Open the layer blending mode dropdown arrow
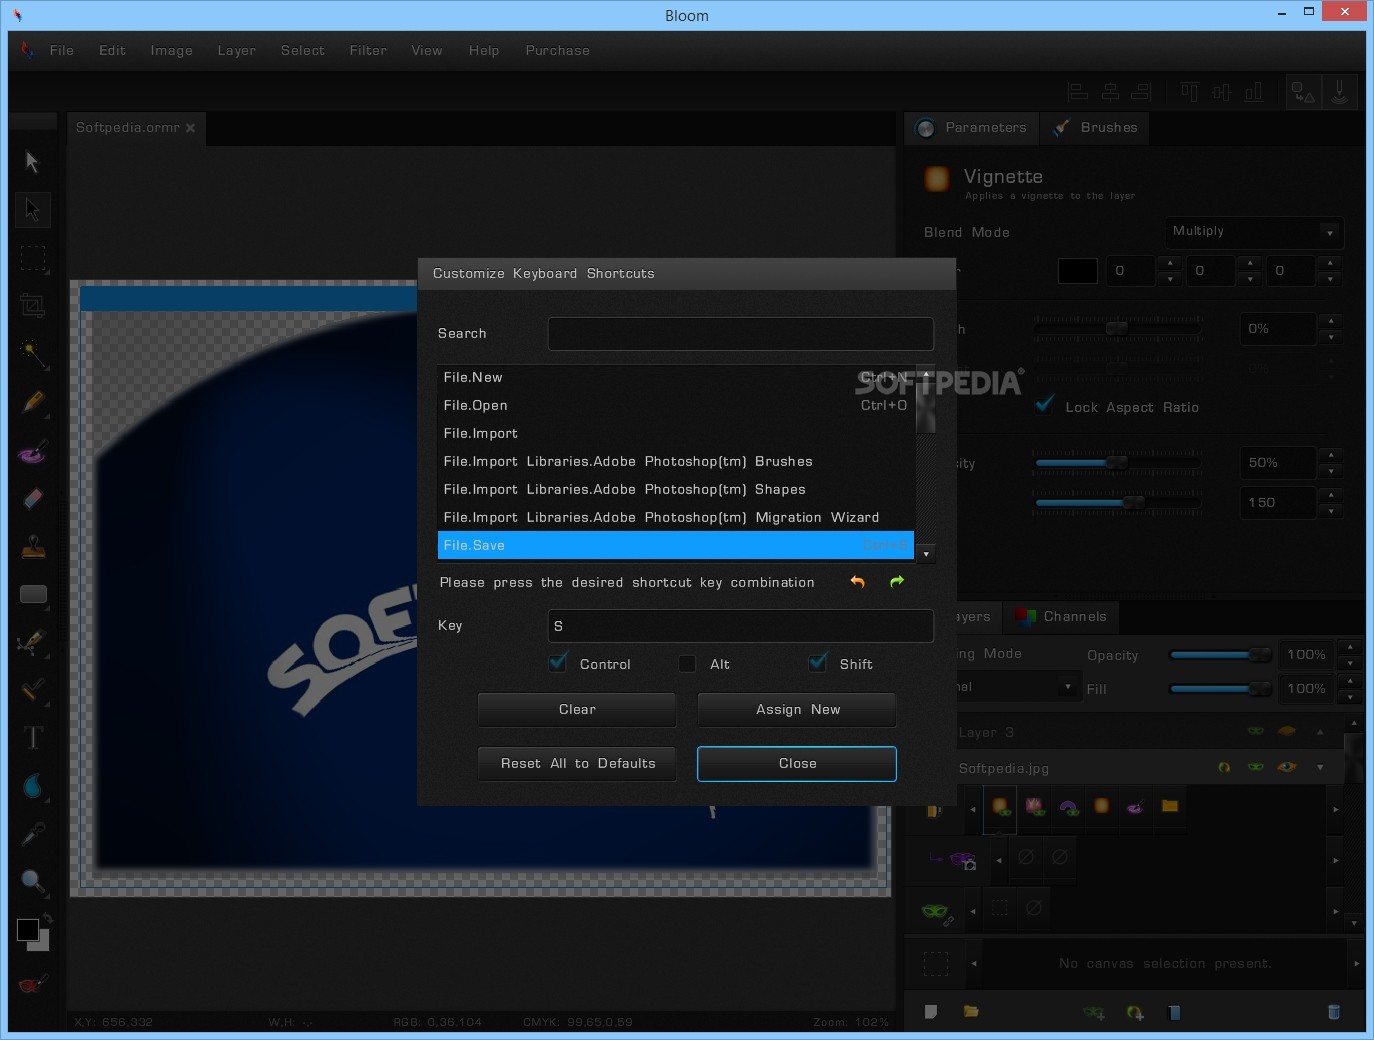1374x1040 pixels. click(1068, 687)
